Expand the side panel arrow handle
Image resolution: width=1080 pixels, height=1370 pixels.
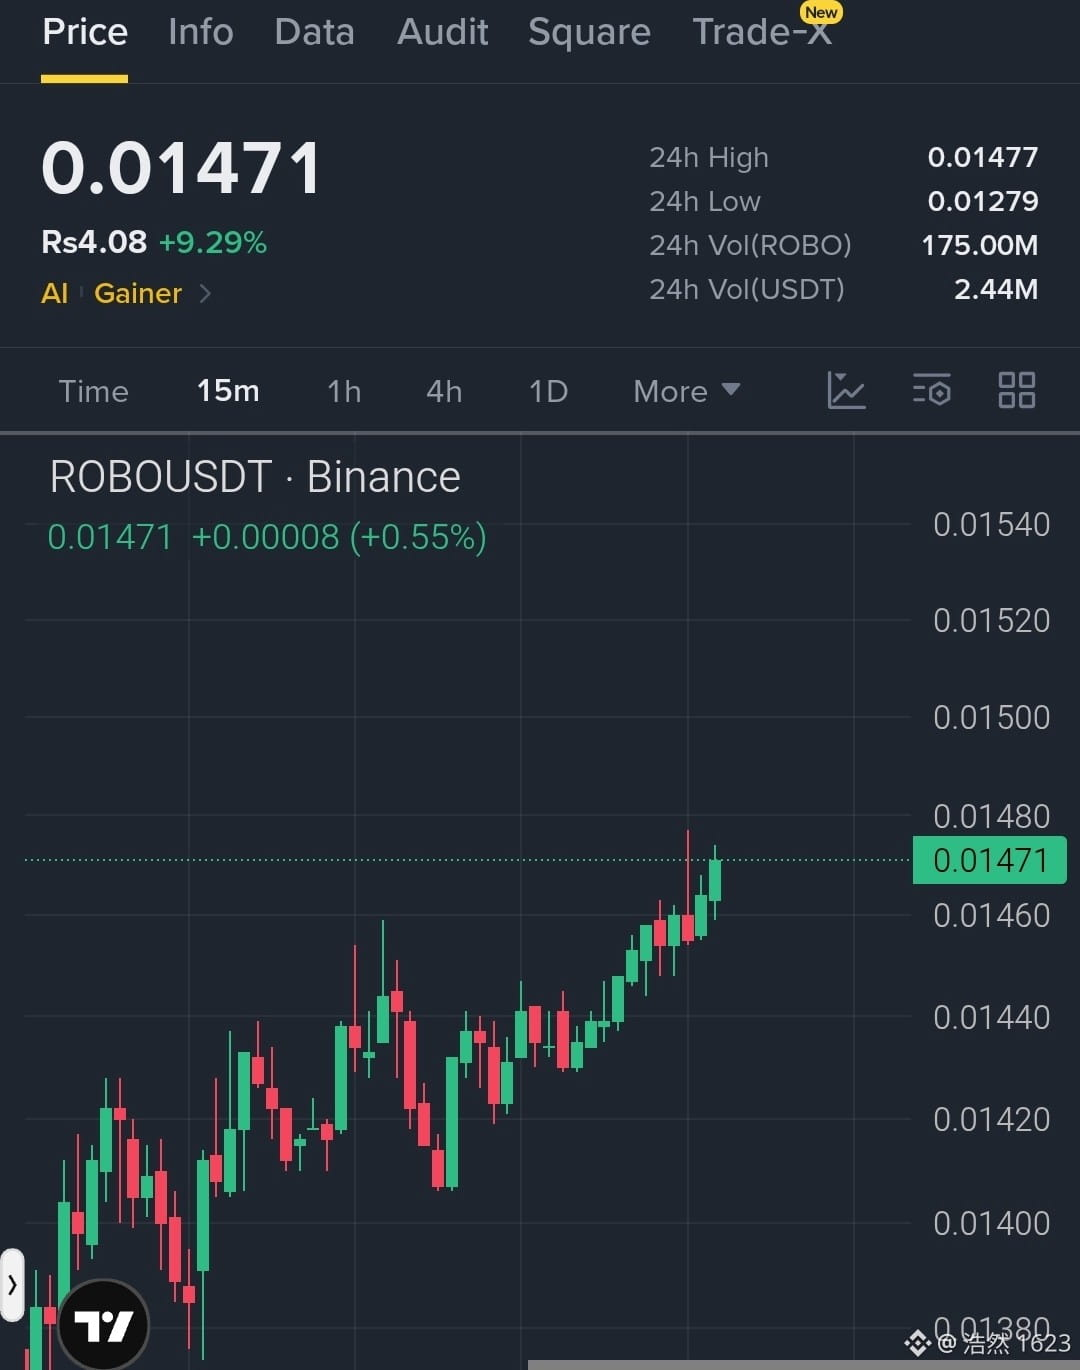12,1285
